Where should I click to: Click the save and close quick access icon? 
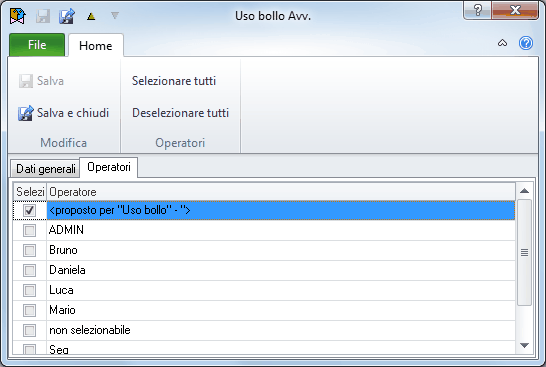(67, 16)
